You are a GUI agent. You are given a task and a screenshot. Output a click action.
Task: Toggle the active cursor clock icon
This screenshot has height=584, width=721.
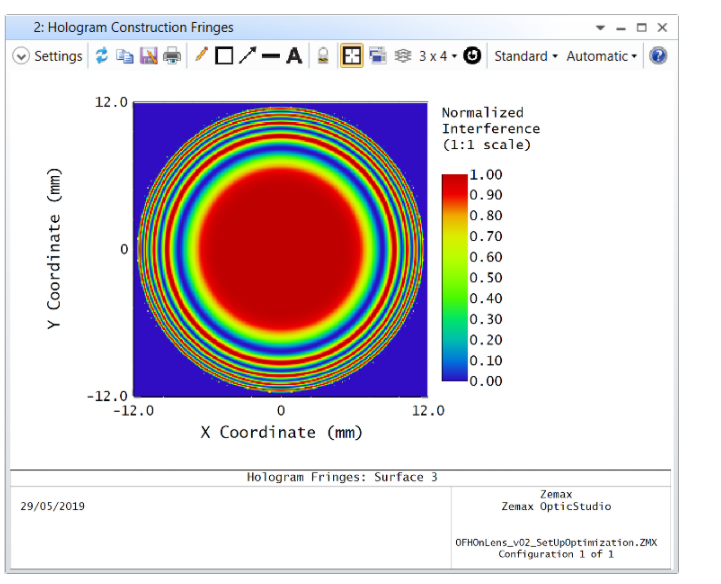[473, 56]
